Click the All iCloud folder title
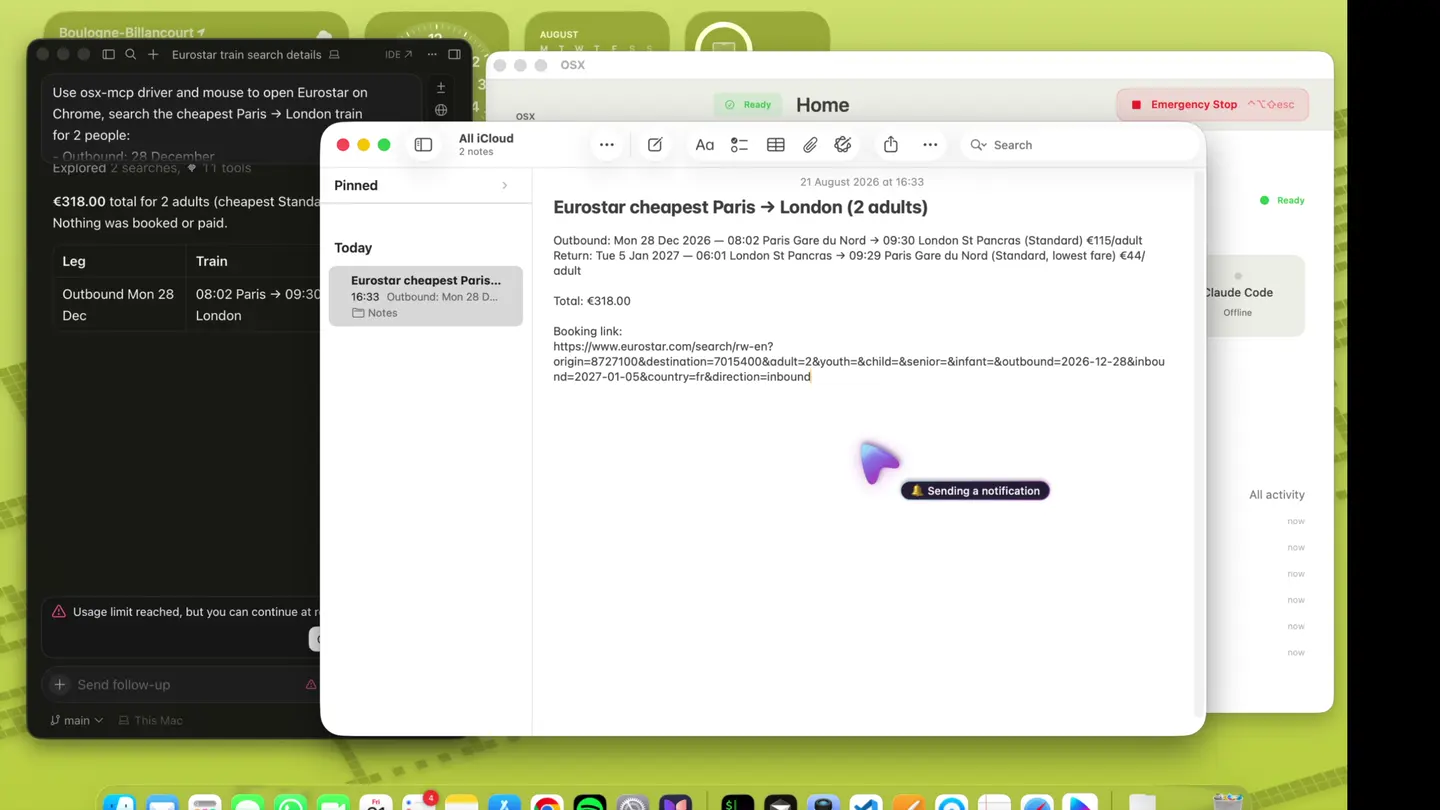Image resolution: width=1440 pixels, height=810 pixels. coord(486,139)
